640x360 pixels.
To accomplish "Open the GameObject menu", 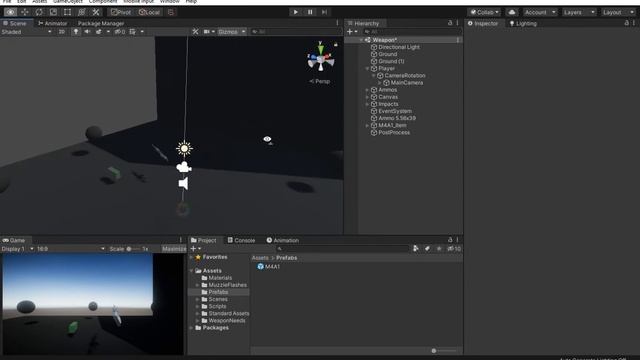I will [68, 2].
